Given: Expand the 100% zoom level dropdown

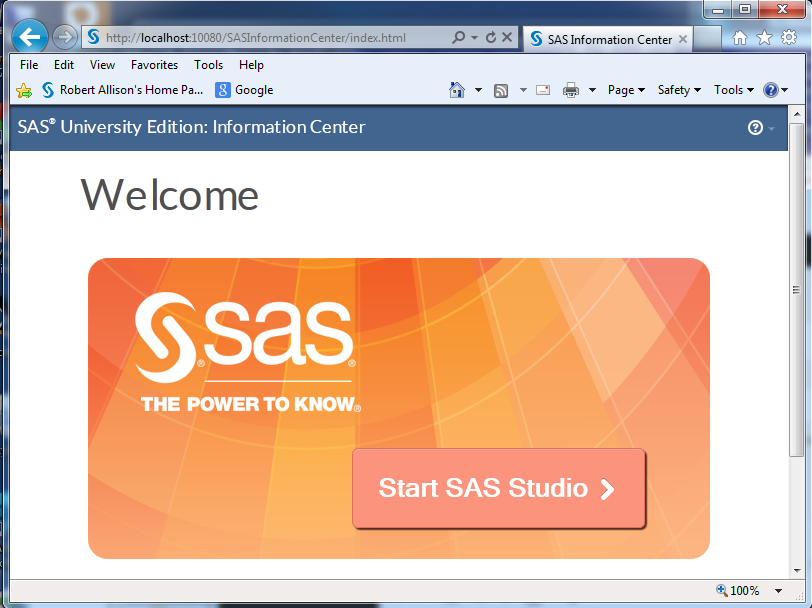Looking at the screenshot, I should pyautogui.click(x=778, y=590).
